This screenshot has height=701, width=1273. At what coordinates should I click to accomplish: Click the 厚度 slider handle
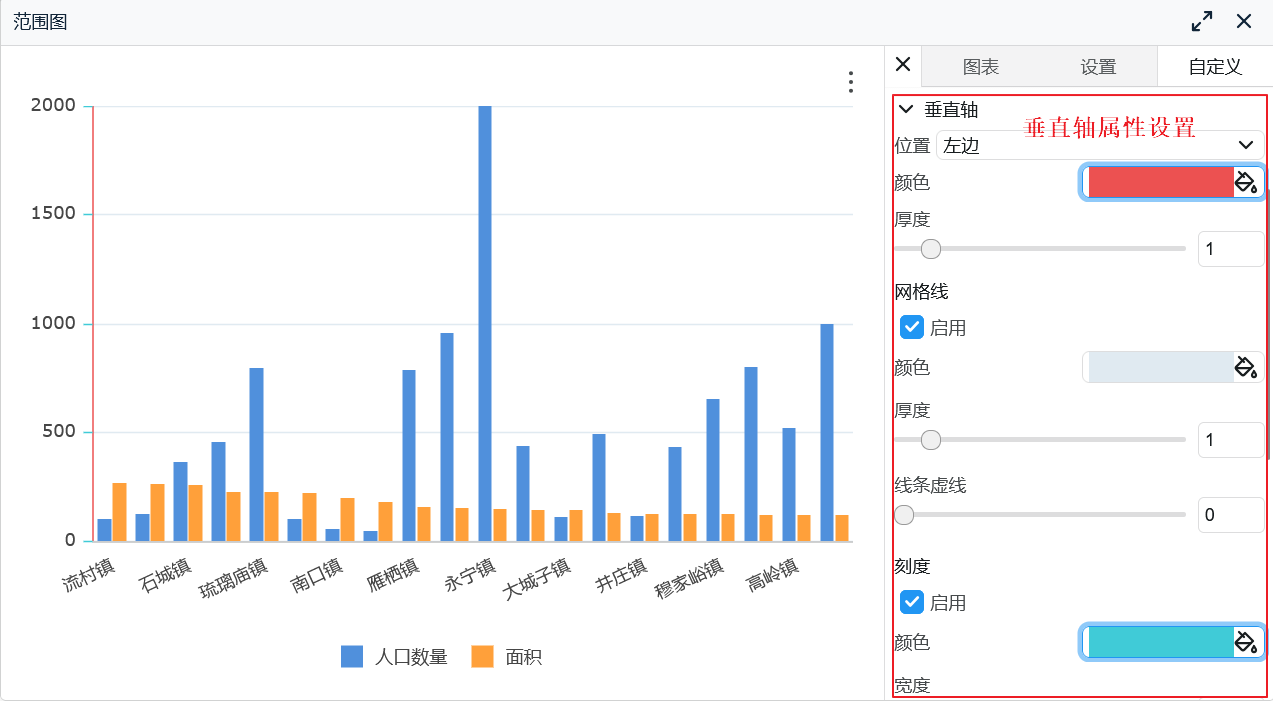pyautogui.click(x=930, y=248)
